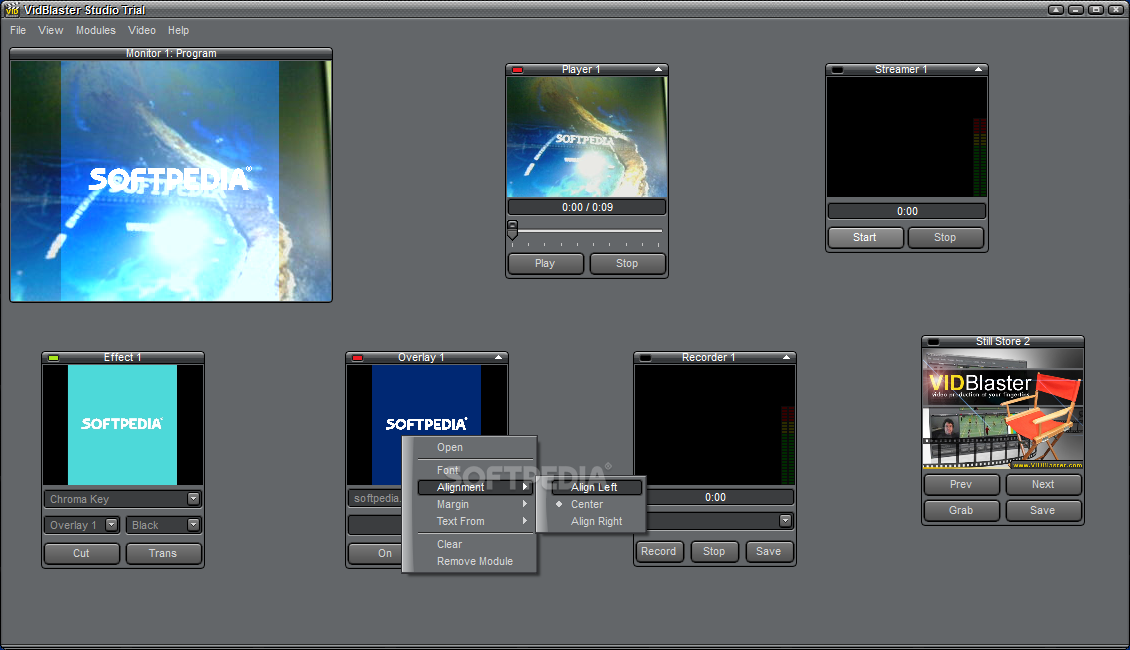Image resolution: width=1130 pixels, height=650 pixels.
Task: Click the Overlay 1 text field showing softpedia
Action: coord(375,499)
